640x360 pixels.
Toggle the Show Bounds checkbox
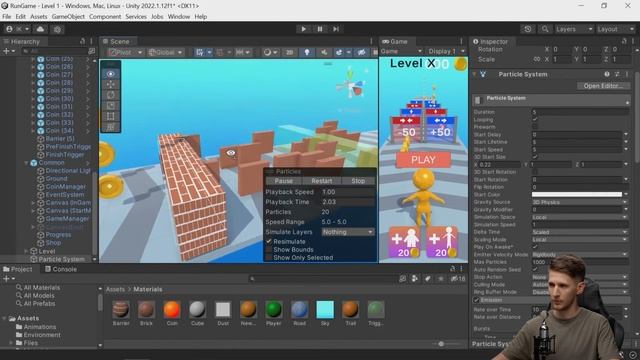(269, 249)
